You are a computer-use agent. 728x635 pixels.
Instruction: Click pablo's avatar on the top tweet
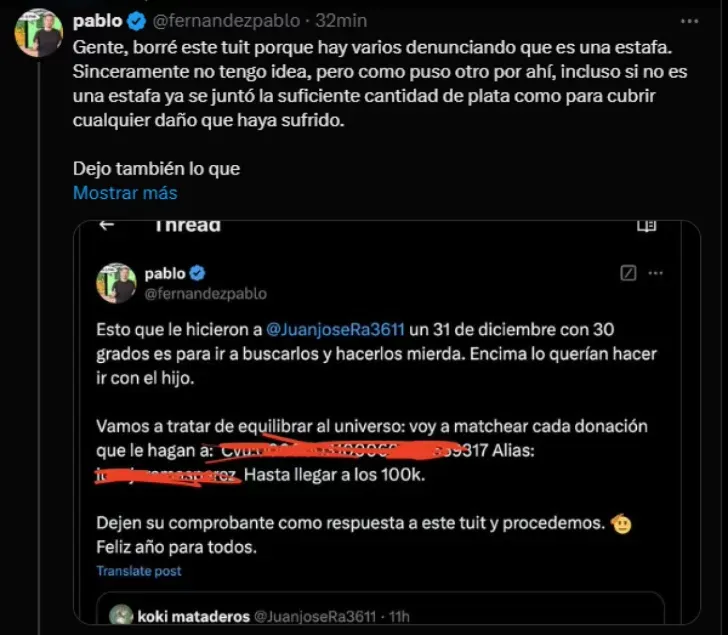coord(39,35)
